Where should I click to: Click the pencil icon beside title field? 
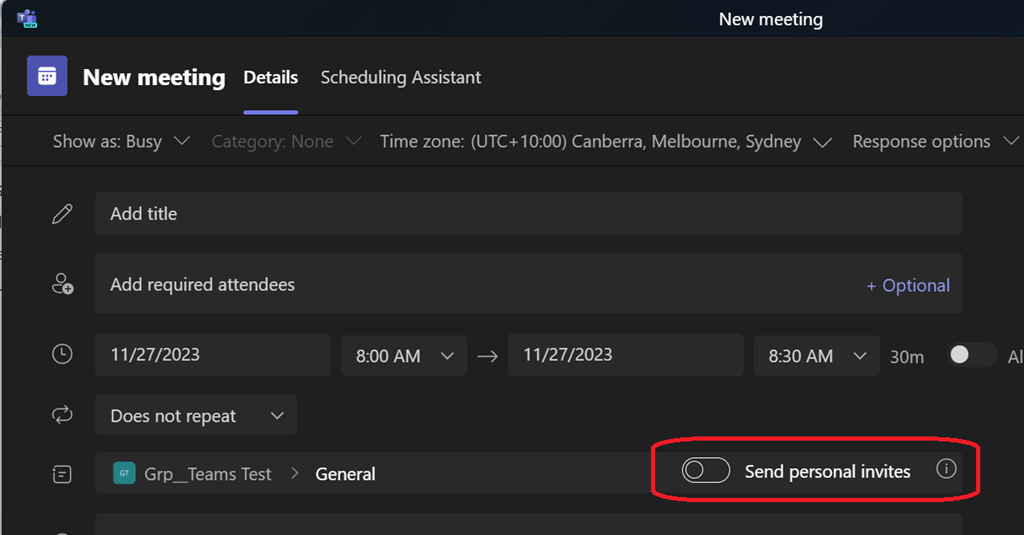point(62,214)
